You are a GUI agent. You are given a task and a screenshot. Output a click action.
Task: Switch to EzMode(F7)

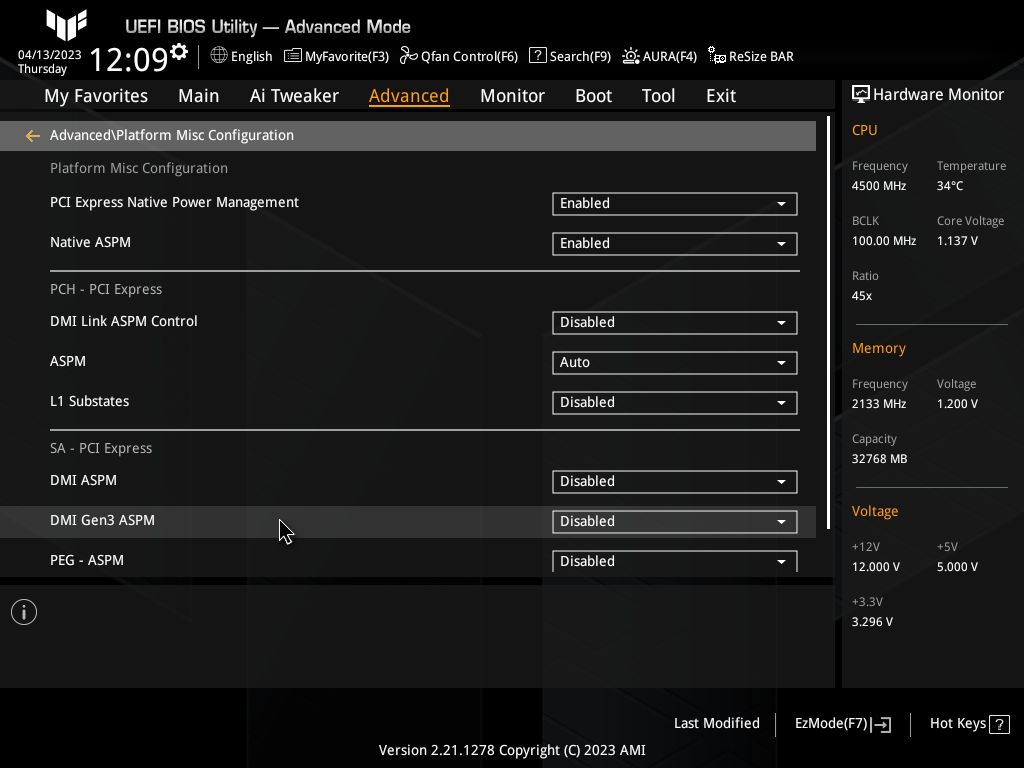click(x=842, y=724)
